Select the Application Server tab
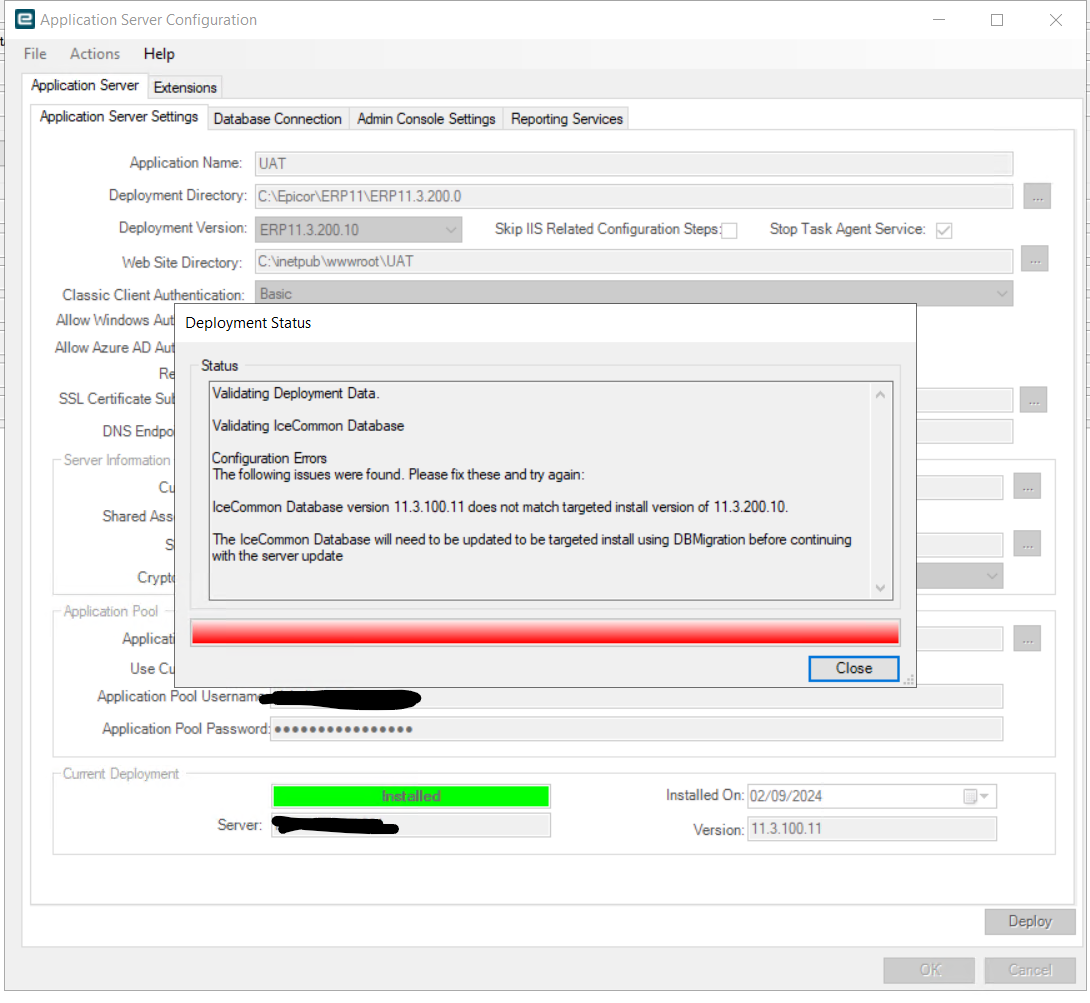Screen dimensions: 1090x1003 click(x=85, y=85)
